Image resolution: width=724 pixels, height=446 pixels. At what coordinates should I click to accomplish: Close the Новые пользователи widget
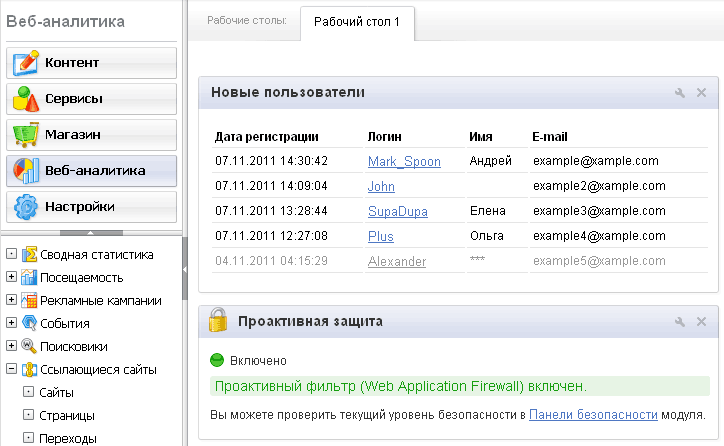pos(701,93)
